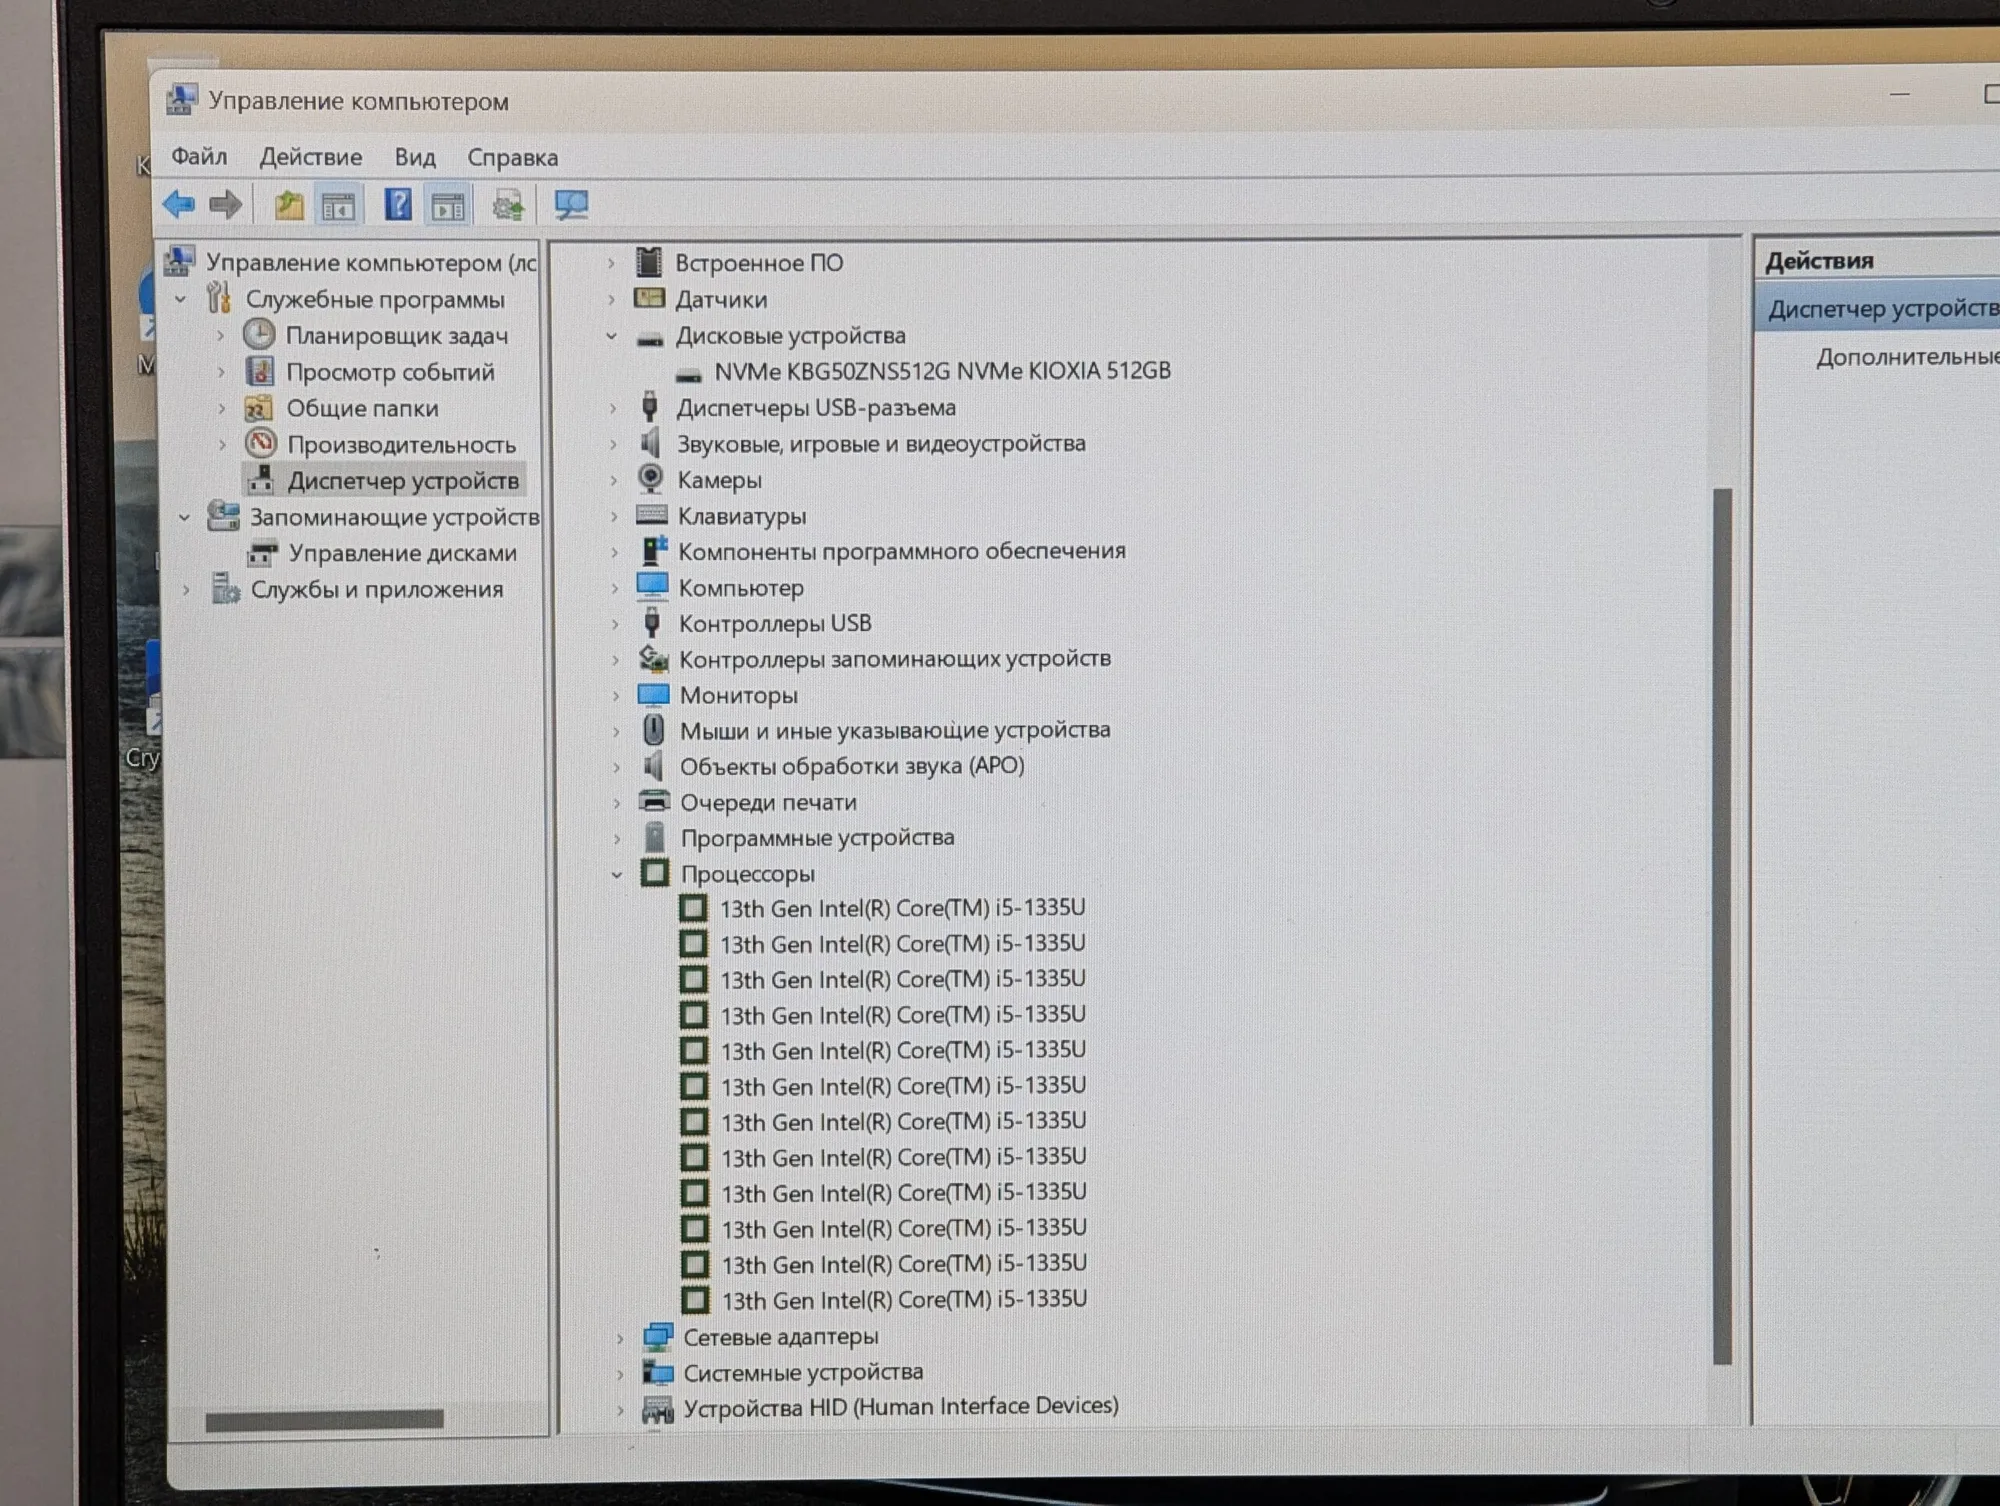Screen dimensions: 2000x1506
Task: Click Компоненты программного обеспечения label
Action: click(902, 551)
